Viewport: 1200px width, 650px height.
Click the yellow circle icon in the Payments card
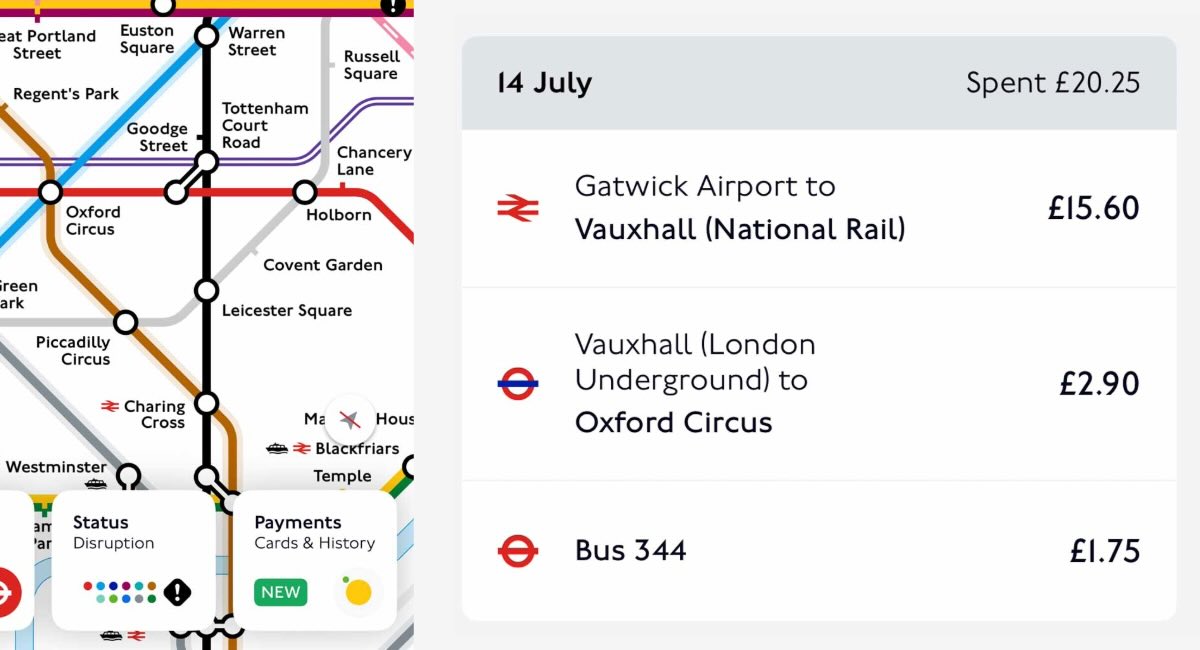pyautogui.click(x=357, y=592)
